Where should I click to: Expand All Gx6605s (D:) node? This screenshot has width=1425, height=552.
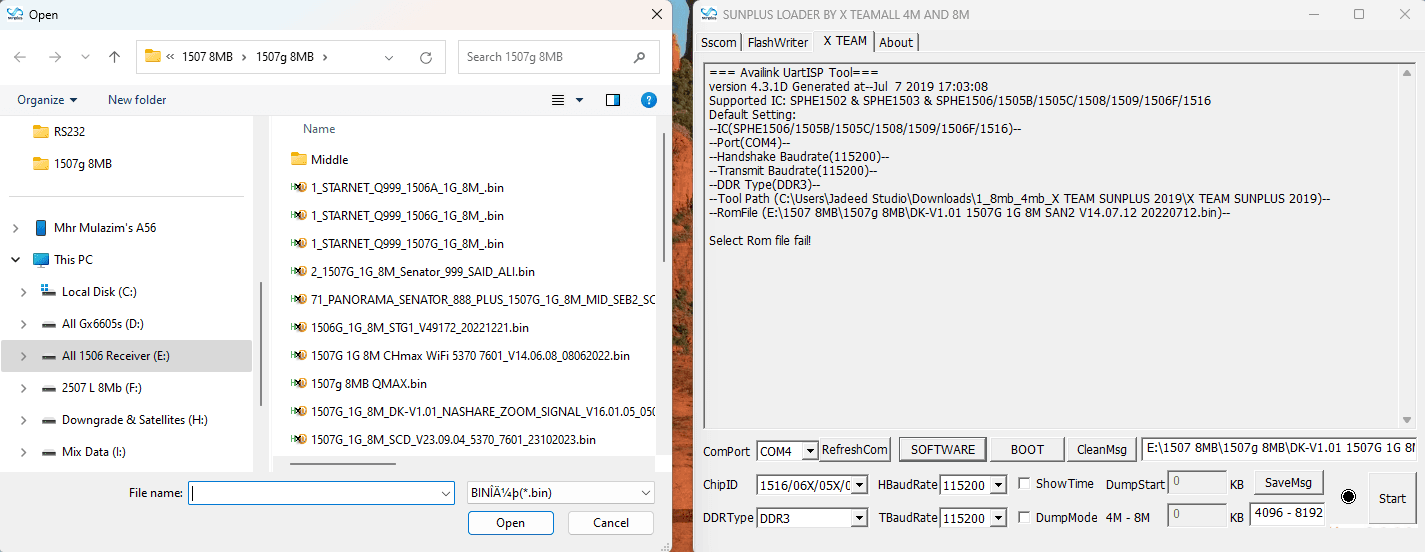[24, 324]
